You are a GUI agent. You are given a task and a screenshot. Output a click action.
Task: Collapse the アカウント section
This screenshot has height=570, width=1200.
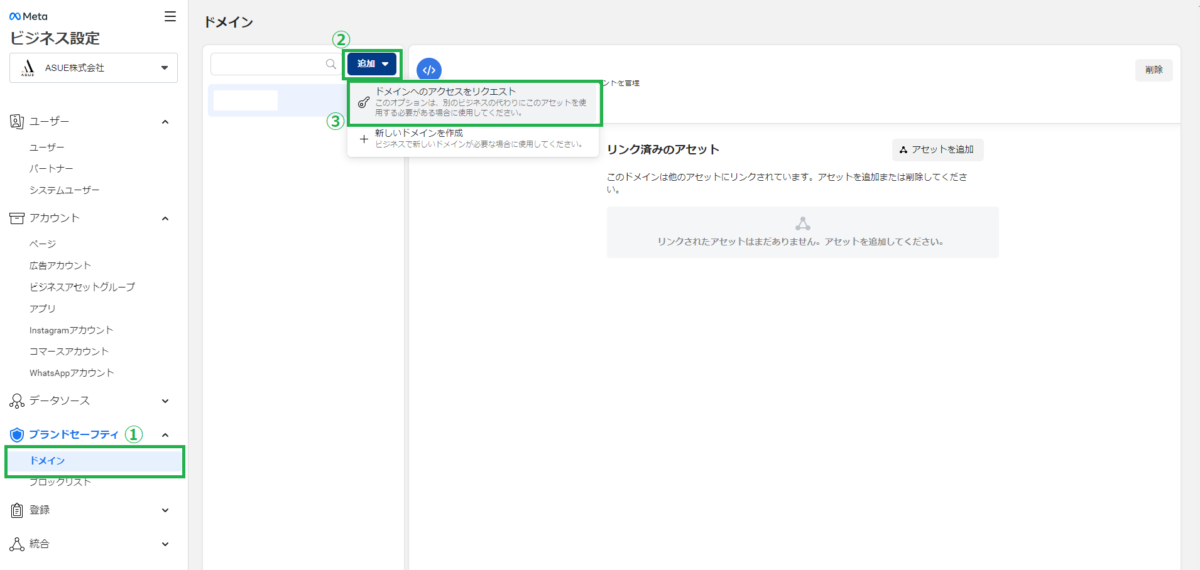[165, 218]
